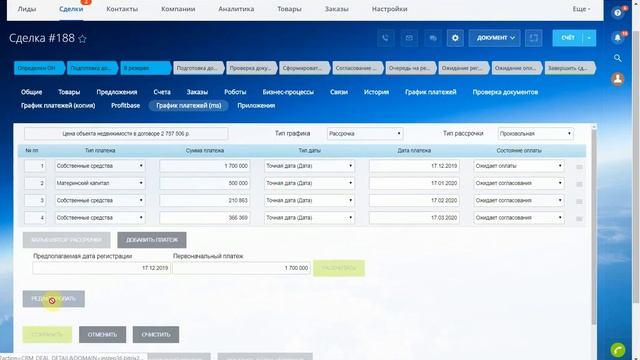Click the Сохранить button
The width and height of the screenshot is (640, 360).
coord(47,335)
